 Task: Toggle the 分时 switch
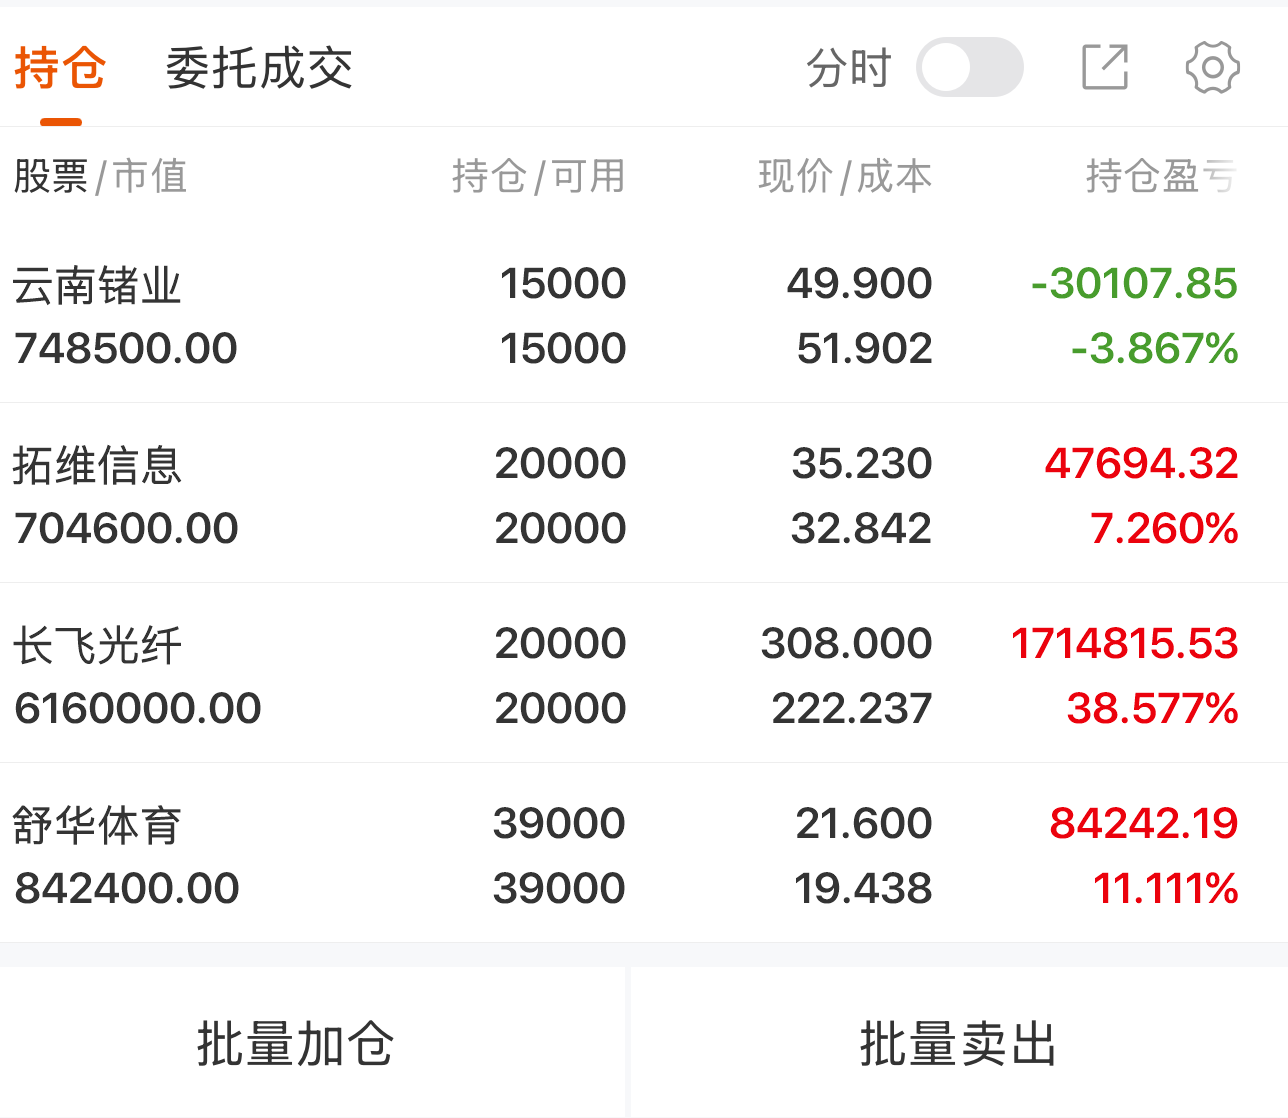(x=970, y=67)
